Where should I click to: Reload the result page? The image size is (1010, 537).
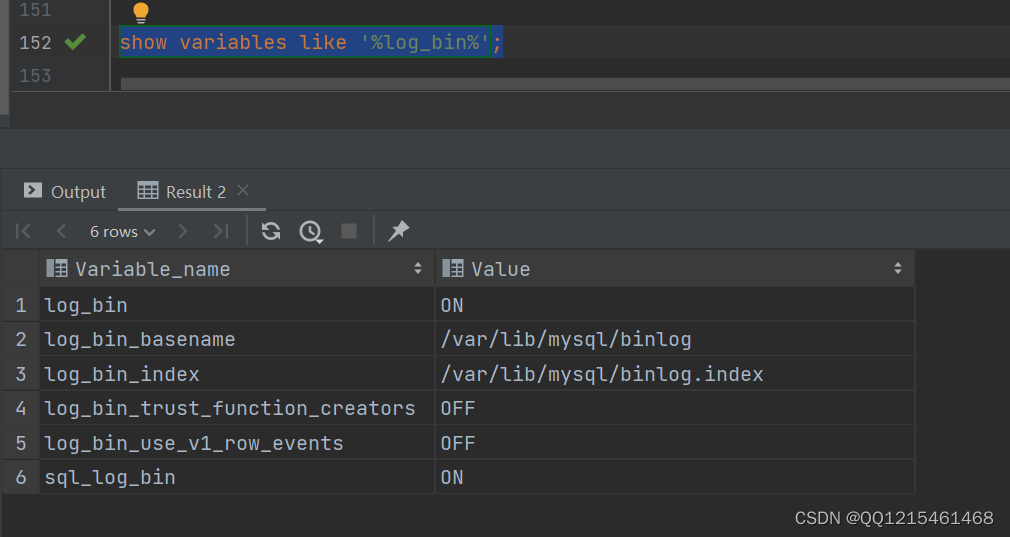pos(271,231)
